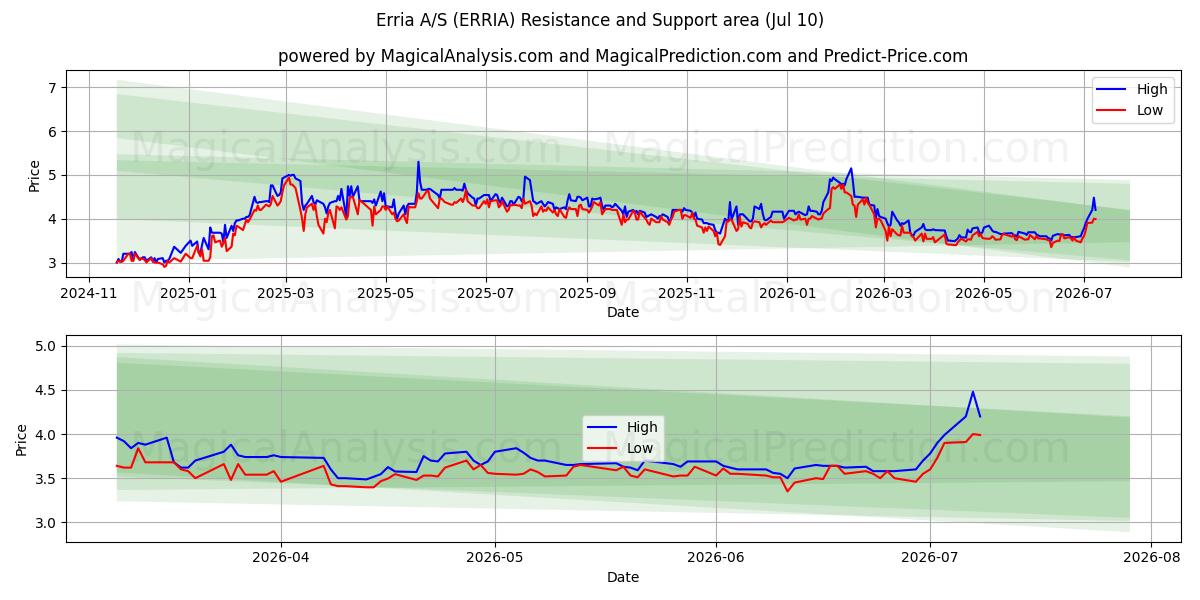Click the '2026-04' date tick label
Screen dimensions: 1200x600
pyautogui.click(x=281, y=559)
